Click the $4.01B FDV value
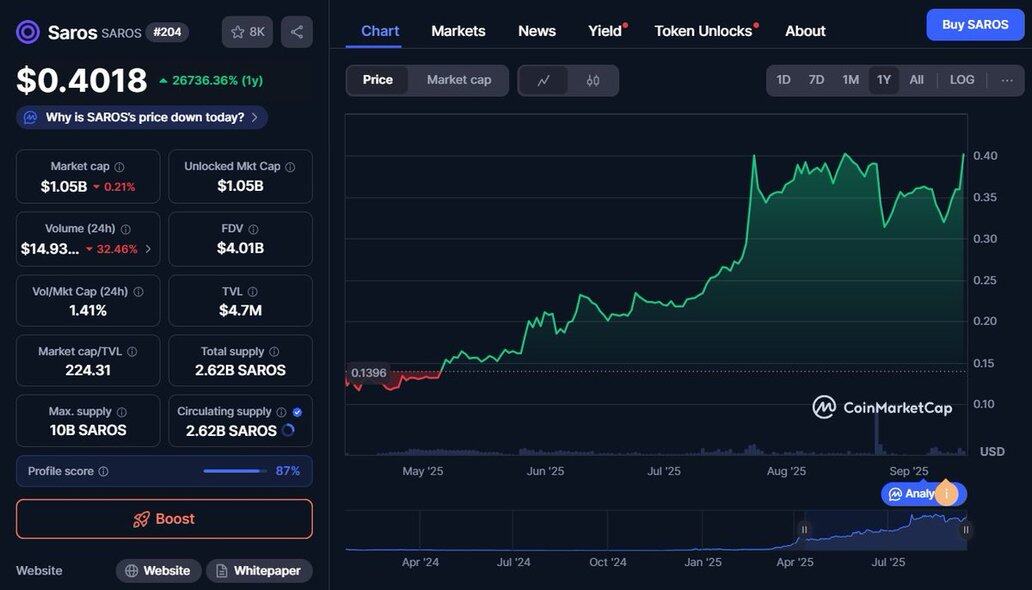 [x=240, y=248]
